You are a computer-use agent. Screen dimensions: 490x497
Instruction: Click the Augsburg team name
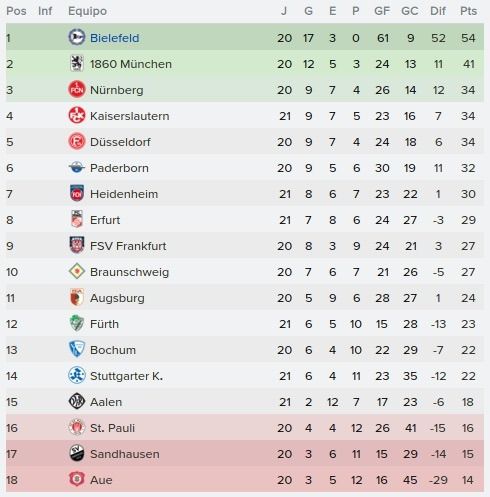[117, 298]
